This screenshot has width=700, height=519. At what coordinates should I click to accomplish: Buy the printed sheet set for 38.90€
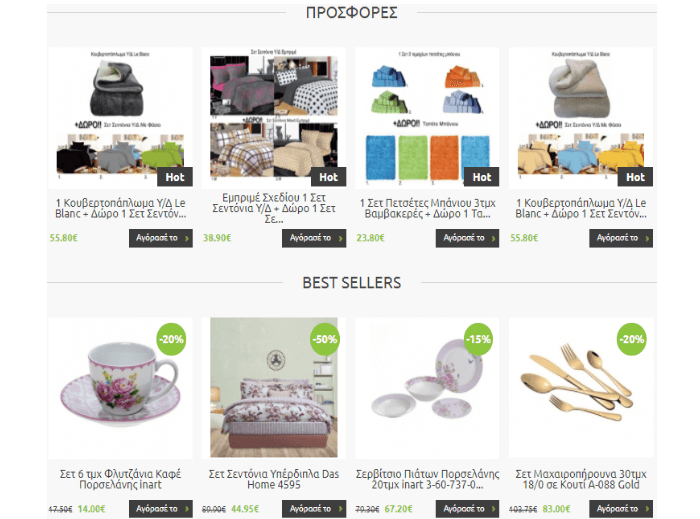314,238
